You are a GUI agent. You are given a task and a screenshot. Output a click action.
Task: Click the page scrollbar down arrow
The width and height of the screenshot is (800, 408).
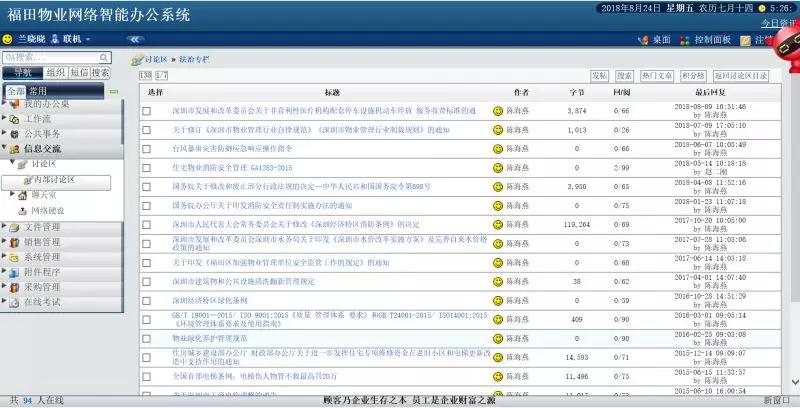click(x=795, y=381)
